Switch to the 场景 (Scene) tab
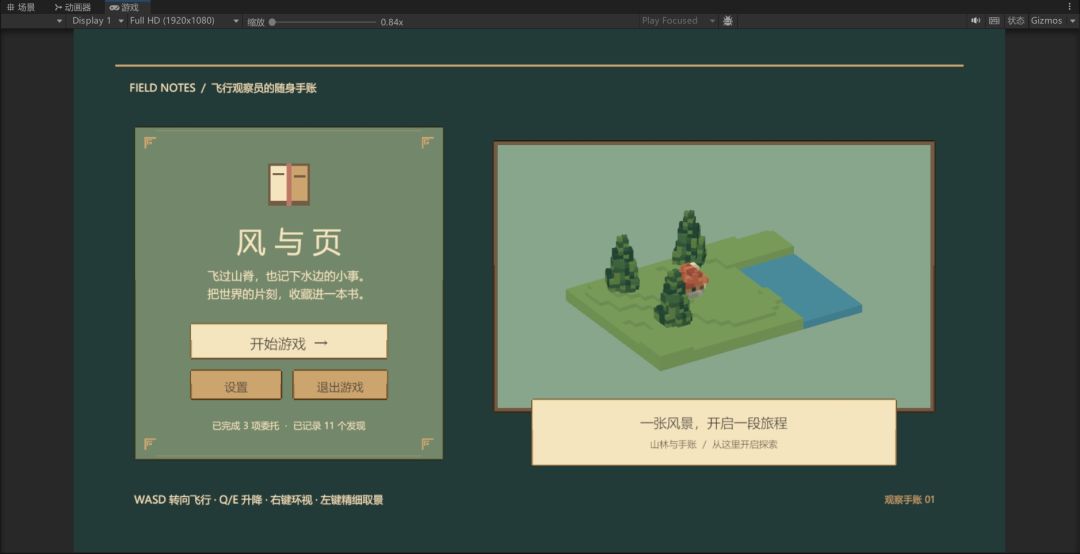Screen dimensions: 1080x554 (21, 7)
